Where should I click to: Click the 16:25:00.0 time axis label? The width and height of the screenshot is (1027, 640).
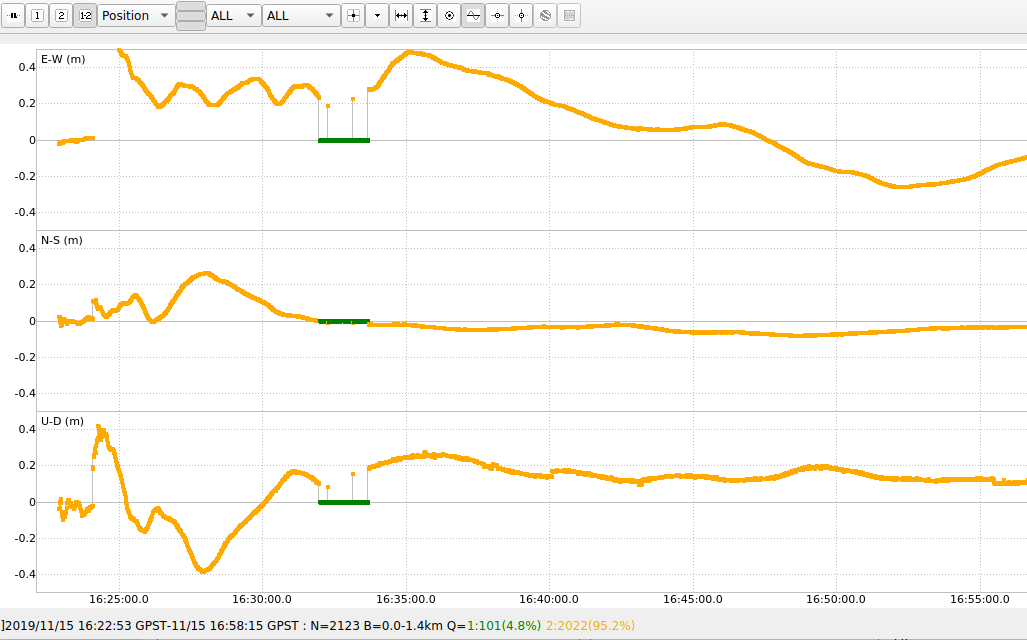[x=119, y=599]
